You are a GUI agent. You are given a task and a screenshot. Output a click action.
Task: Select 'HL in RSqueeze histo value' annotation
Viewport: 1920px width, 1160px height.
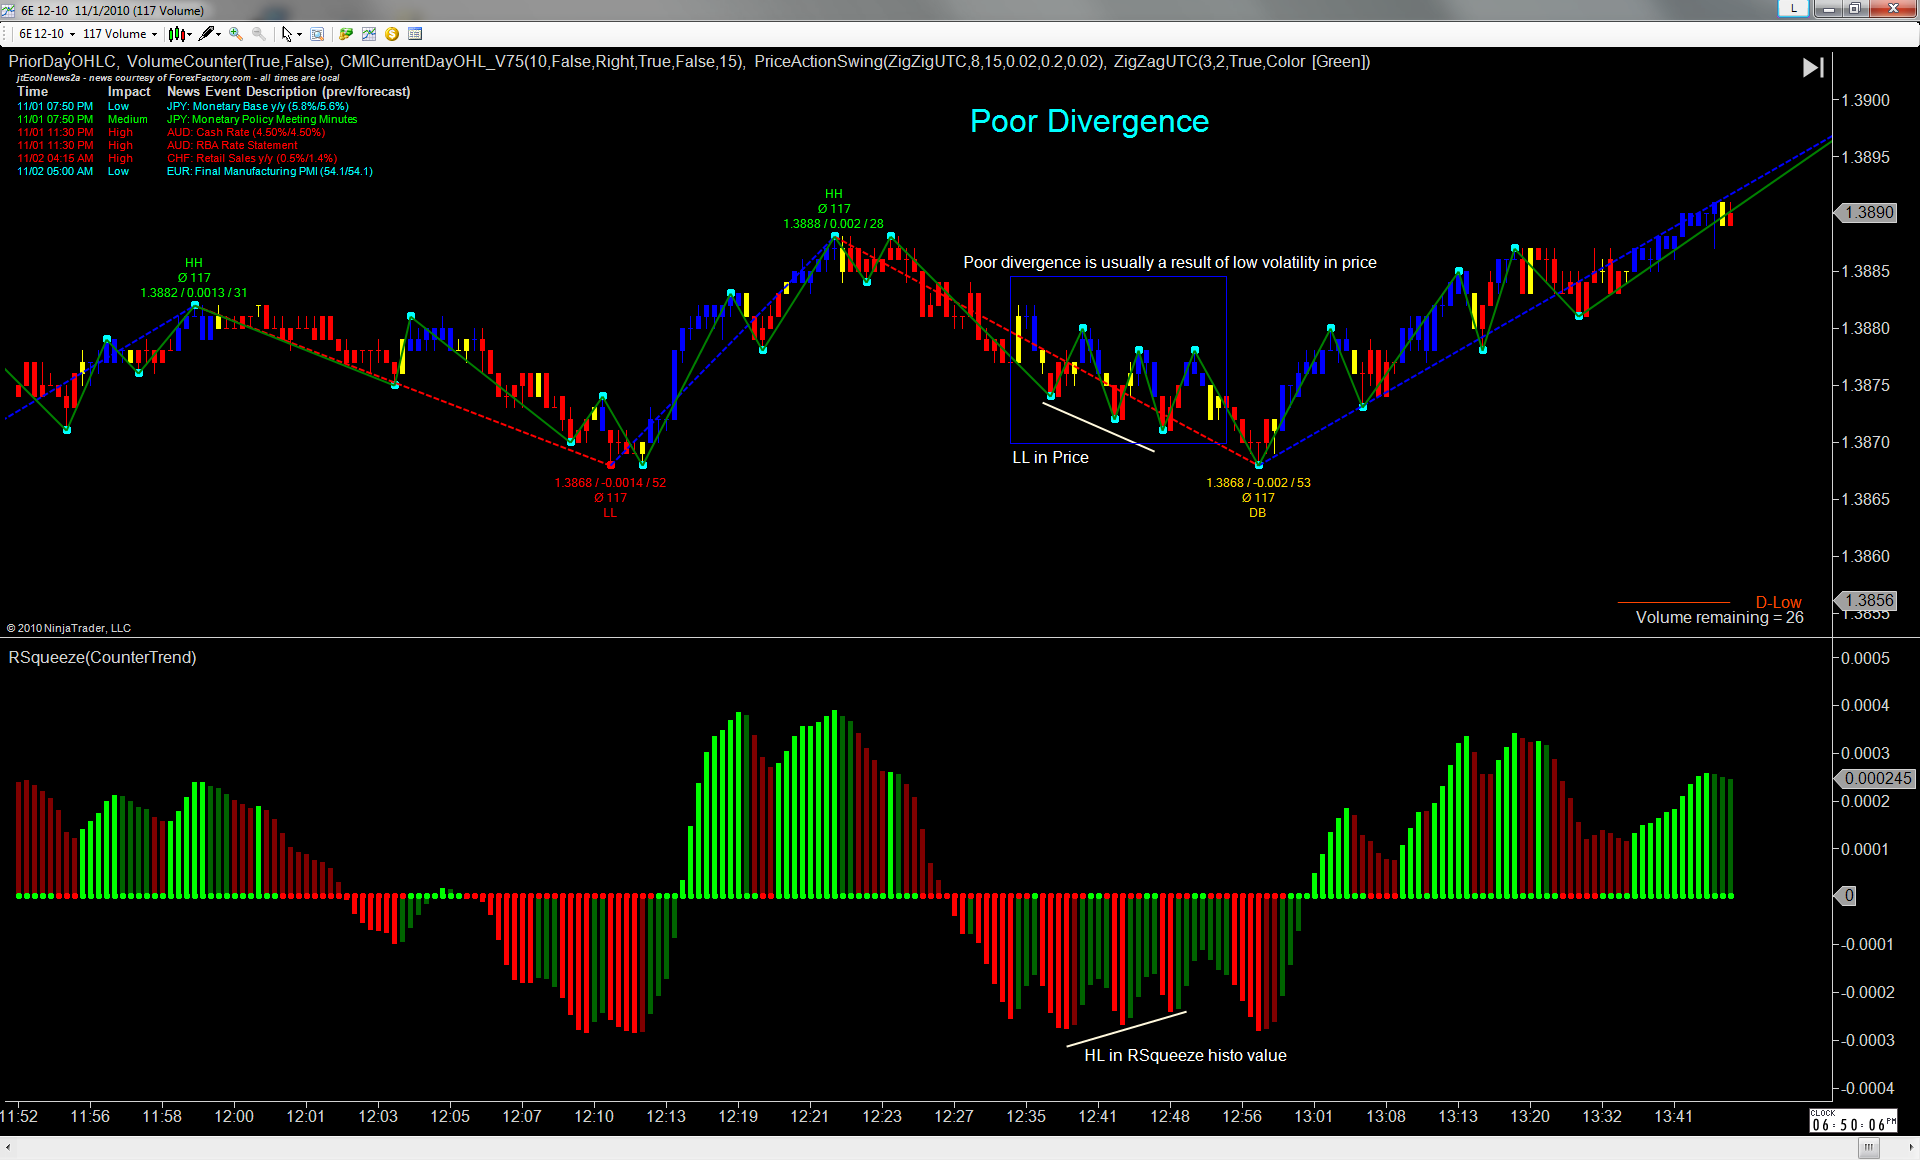pyautogui.click(x=1185, y=1055)
